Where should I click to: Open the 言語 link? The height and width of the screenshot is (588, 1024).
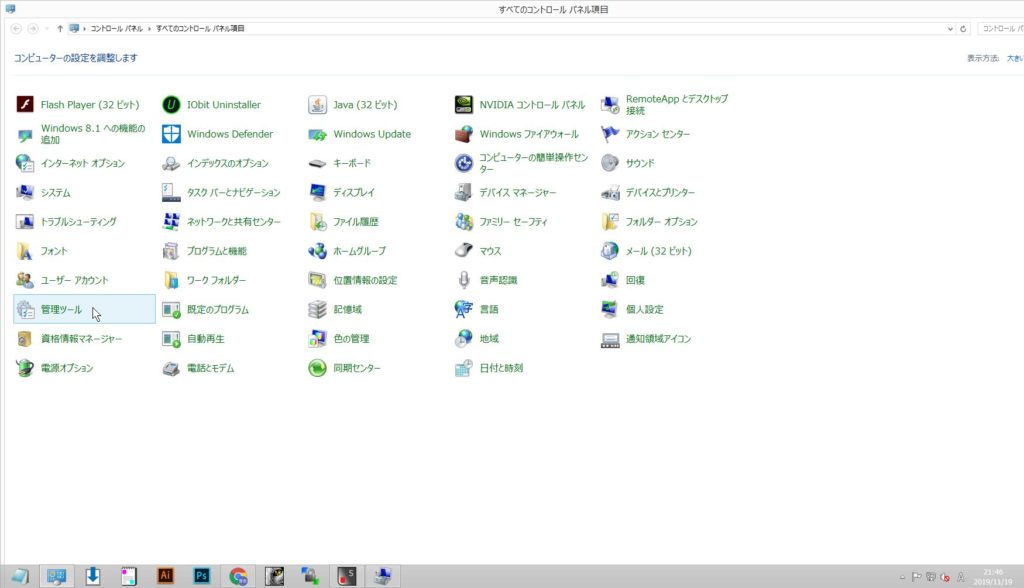pos(488,310)
